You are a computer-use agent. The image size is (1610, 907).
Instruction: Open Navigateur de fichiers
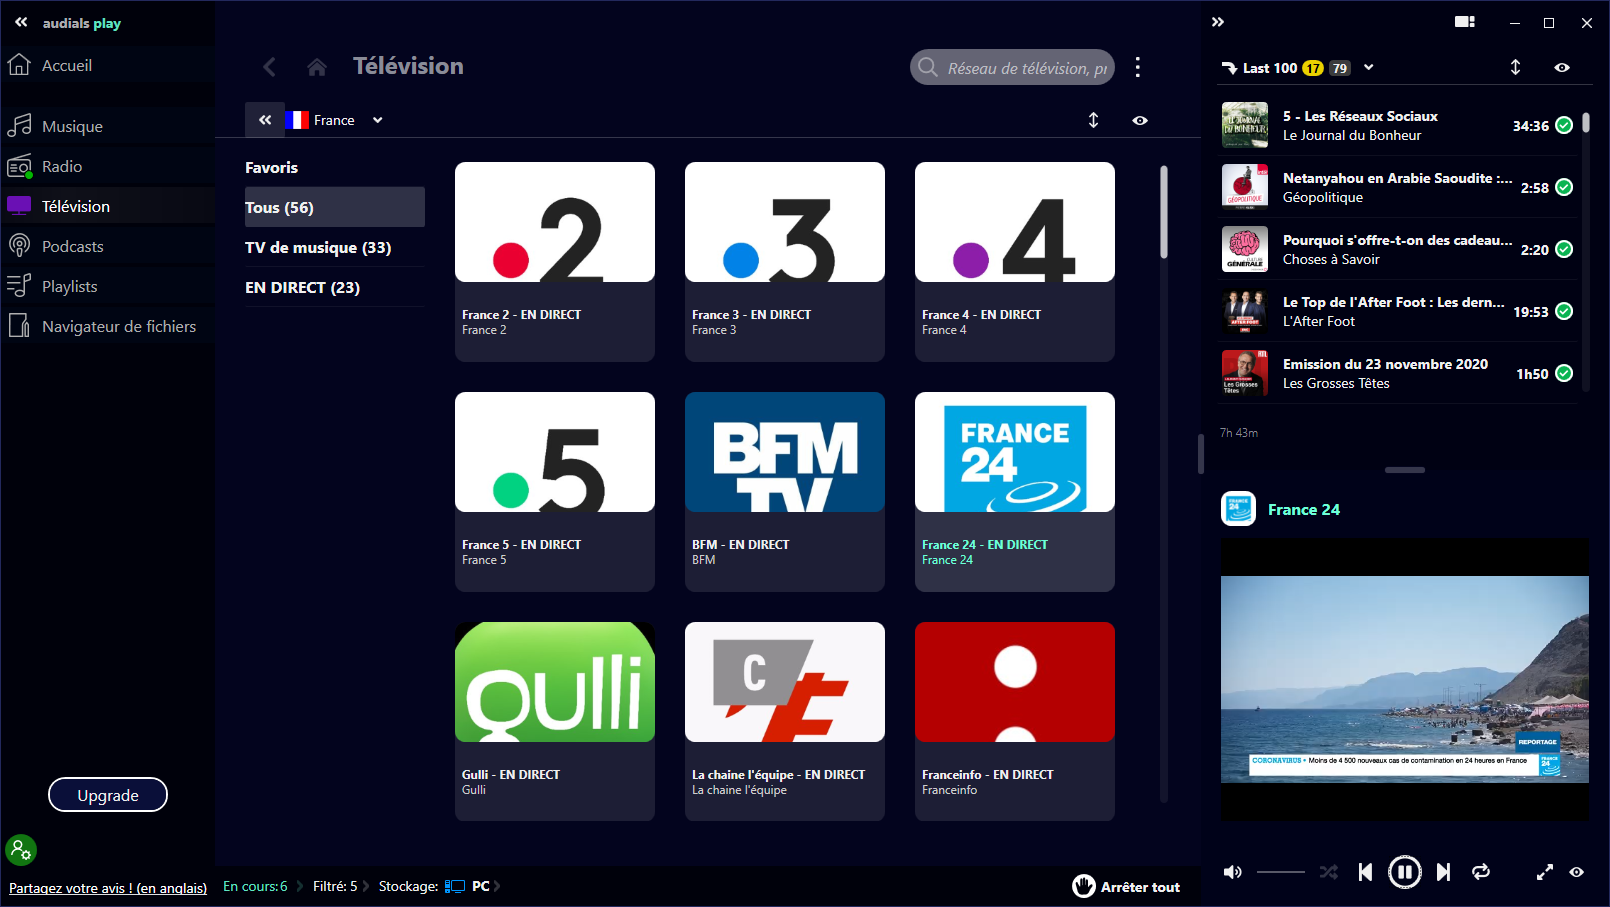pos(107,326)
